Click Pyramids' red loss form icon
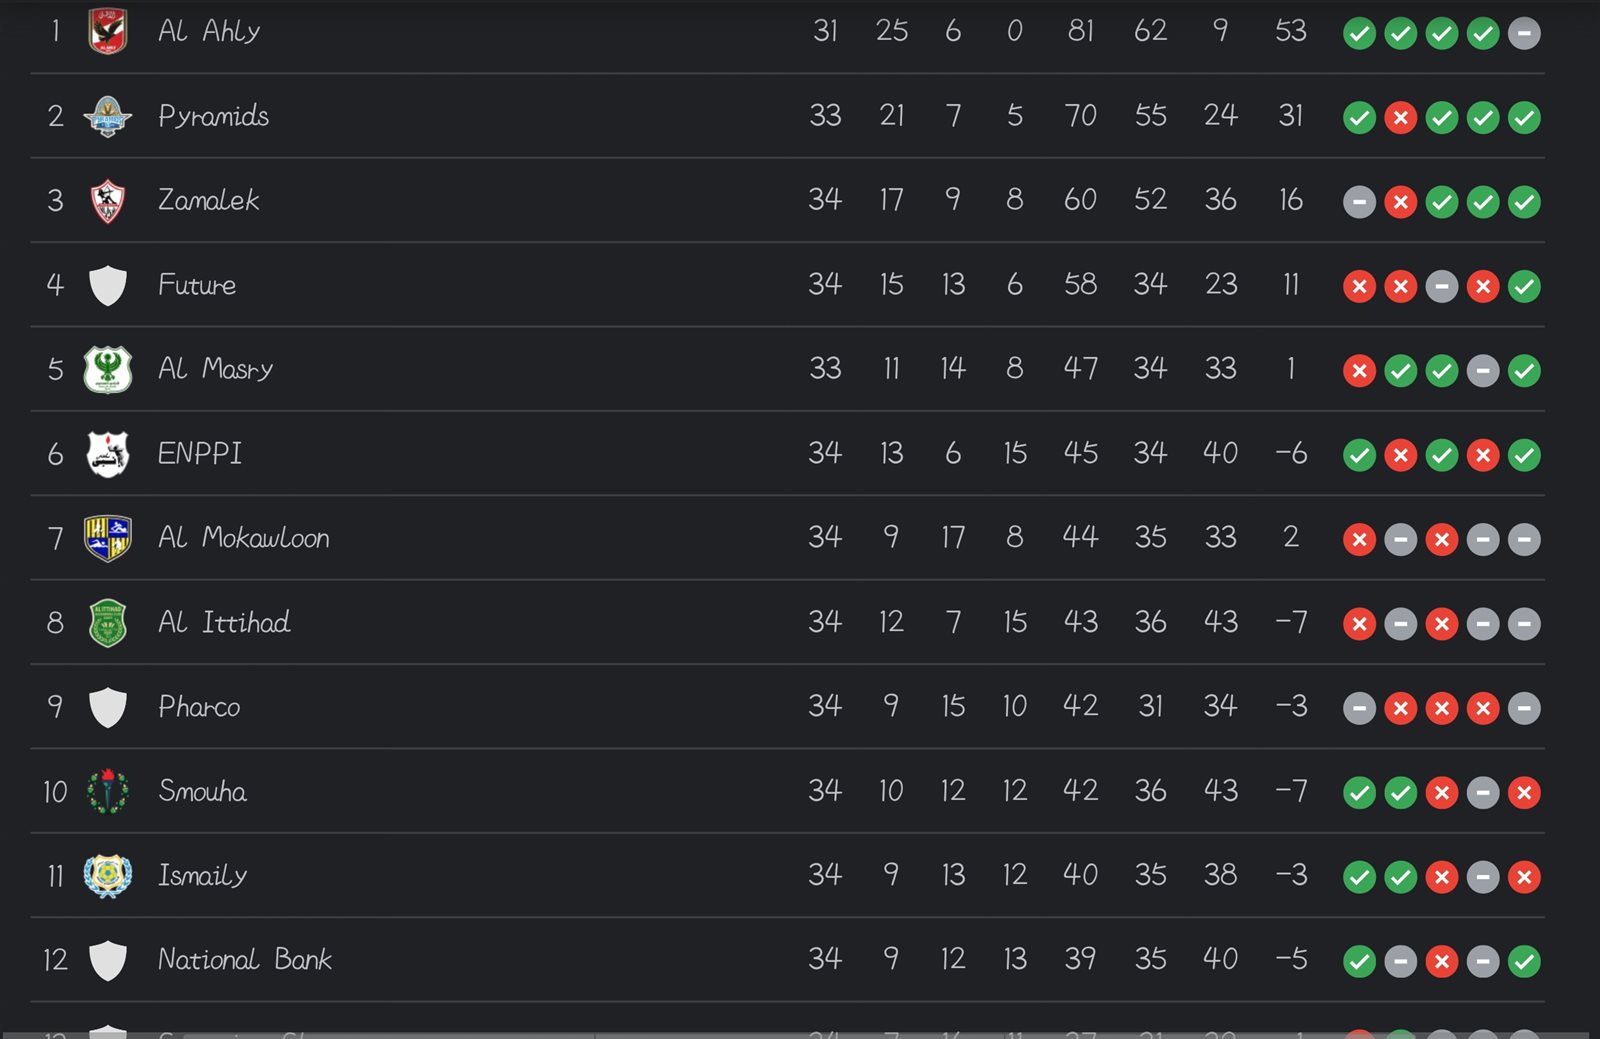 click(1401, 118)
